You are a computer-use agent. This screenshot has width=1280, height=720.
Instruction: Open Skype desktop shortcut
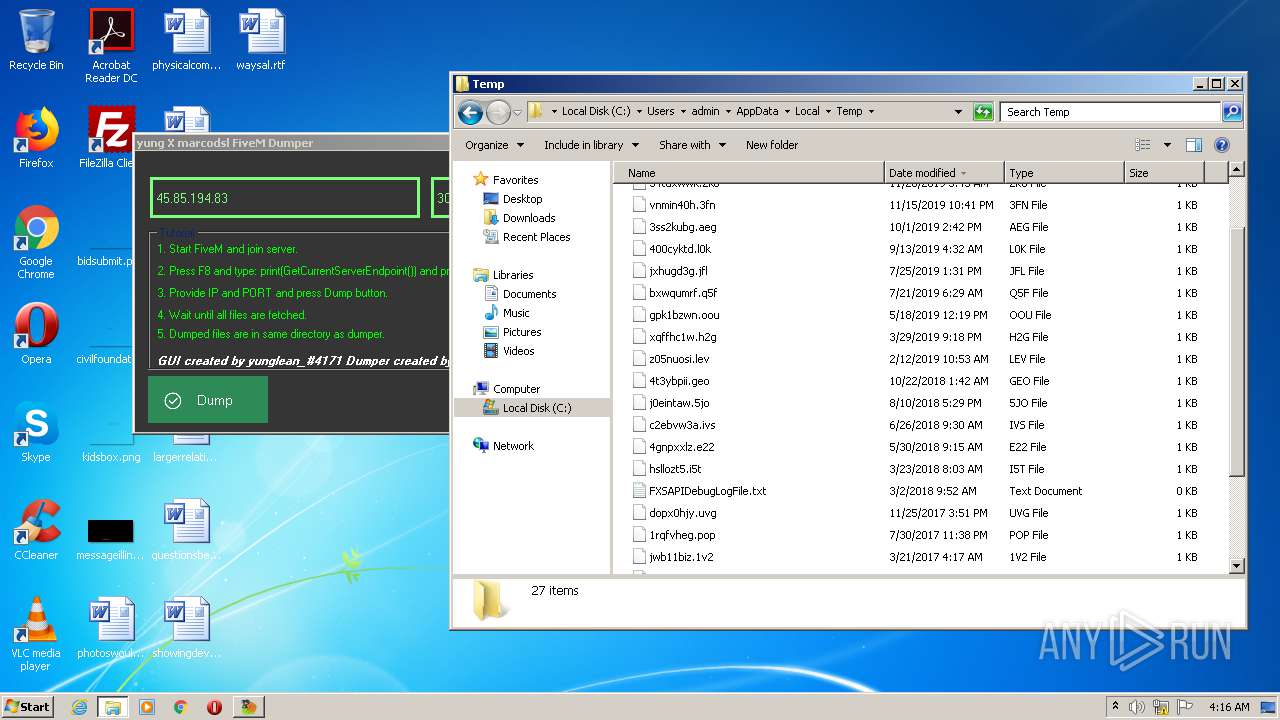[x=36, y=432]
